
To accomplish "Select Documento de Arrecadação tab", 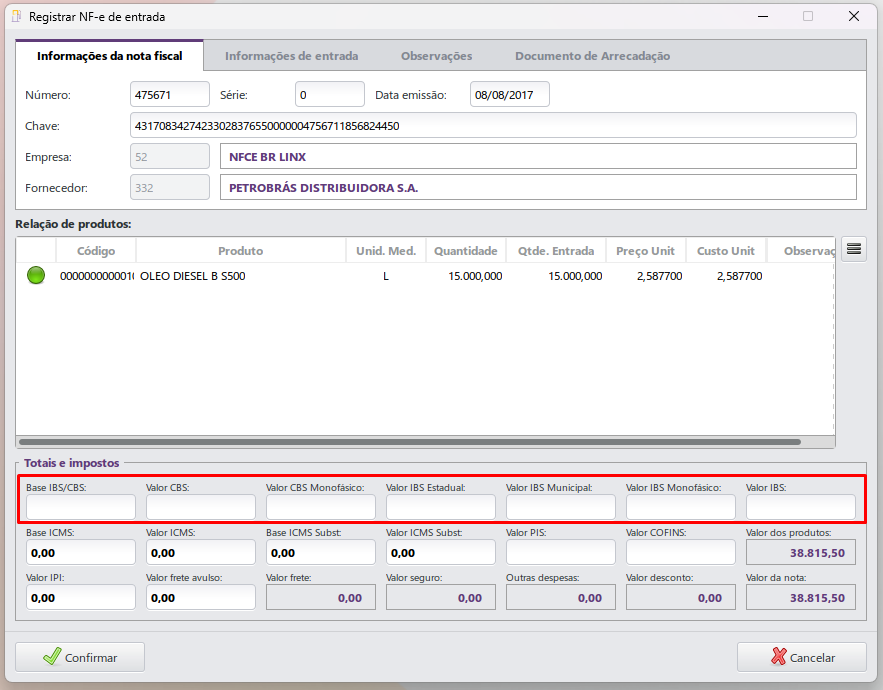I will (592, 56).
